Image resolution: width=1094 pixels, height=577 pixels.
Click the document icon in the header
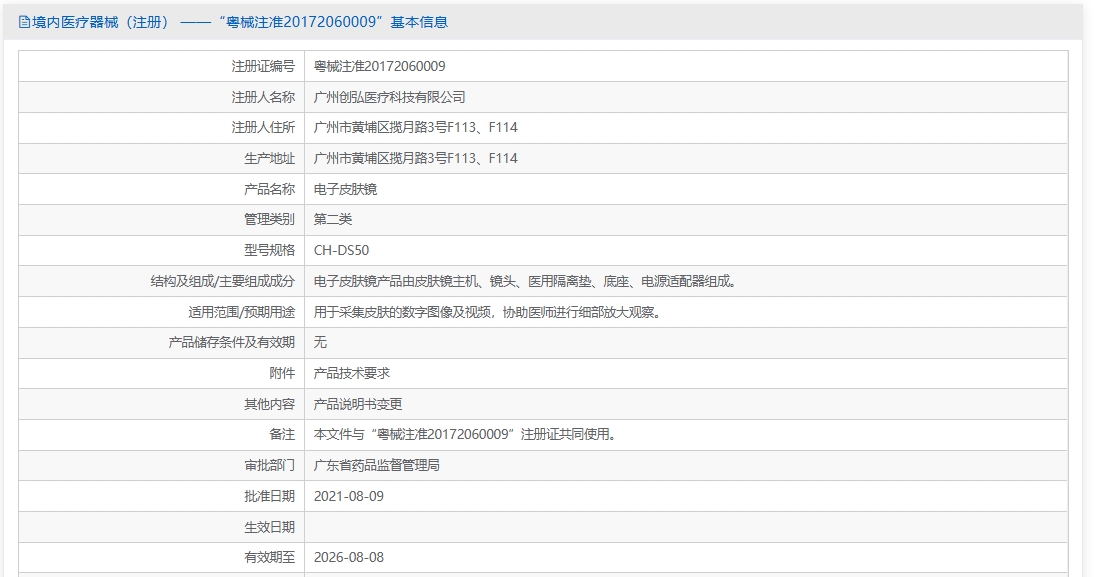pyautogui.click(x=24, y=22)
